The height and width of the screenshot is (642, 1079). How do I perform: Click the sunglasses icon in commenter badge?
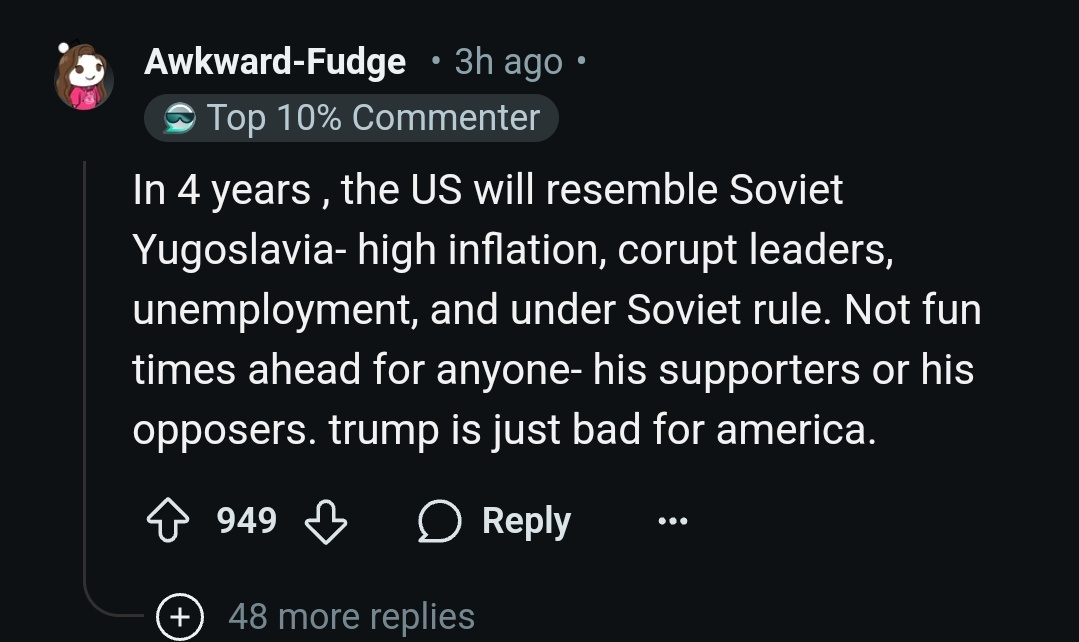click(181, 119)
